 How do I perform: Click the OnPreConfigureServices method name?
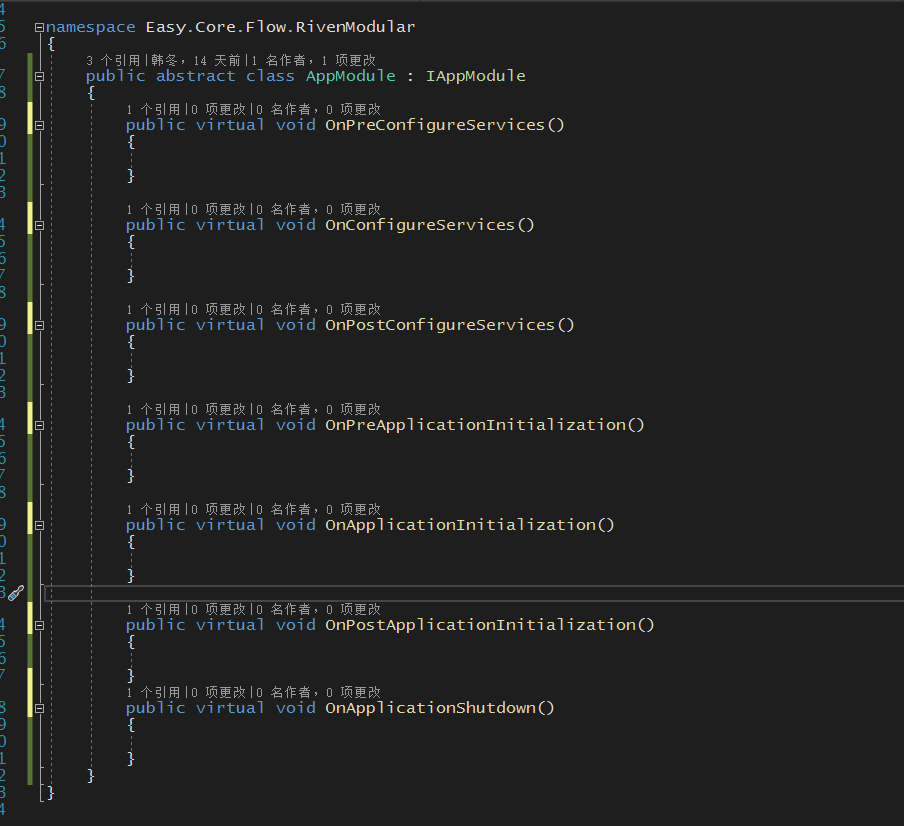click(435, 125)
